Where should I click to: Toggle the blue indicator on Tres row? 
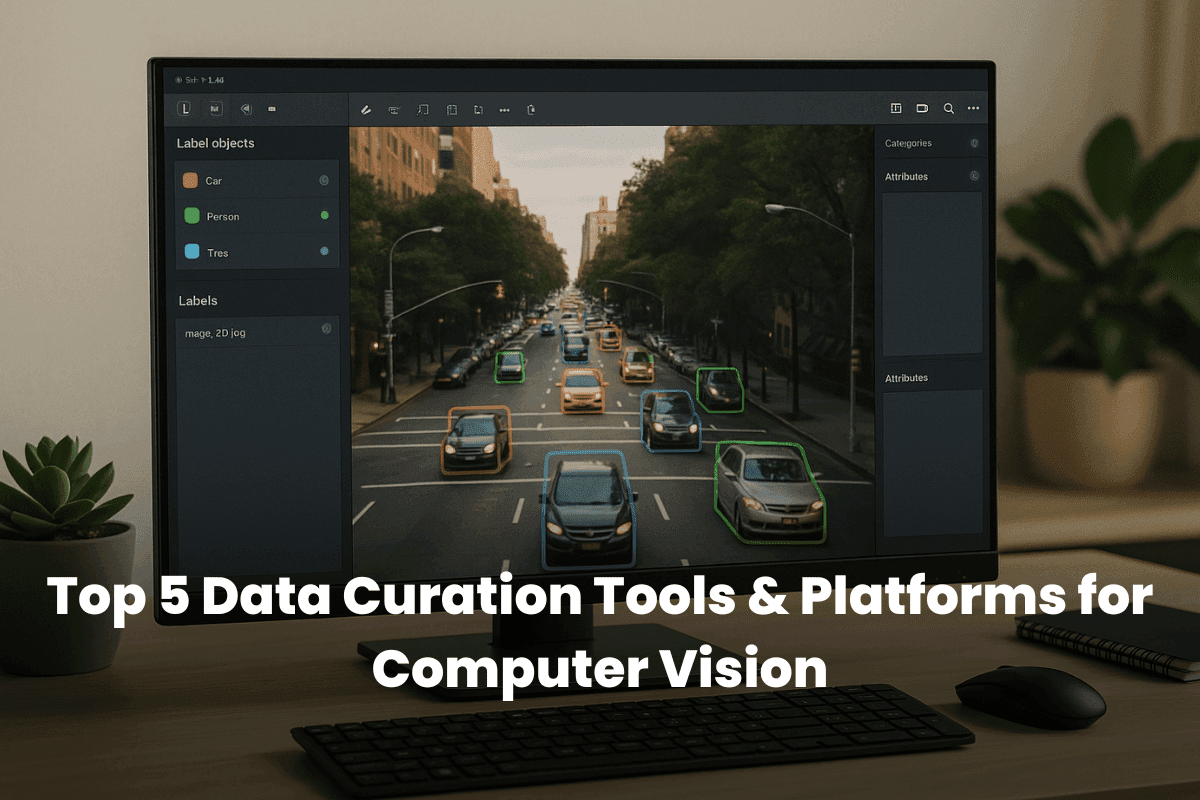[324, 252]
